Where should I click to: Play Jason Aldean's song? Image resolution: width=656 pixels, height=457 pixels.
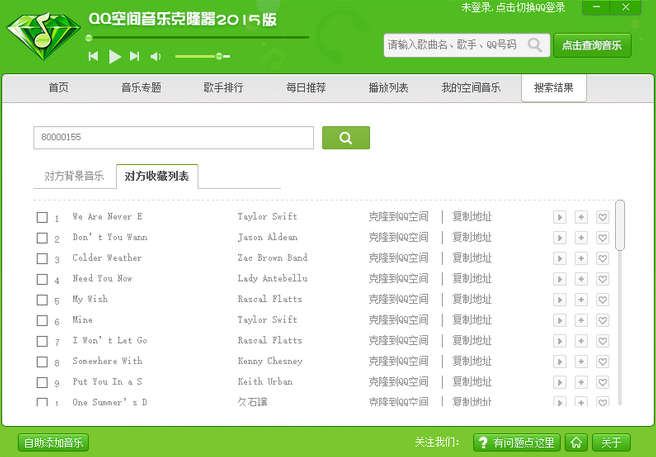click(x=559, y=238)
